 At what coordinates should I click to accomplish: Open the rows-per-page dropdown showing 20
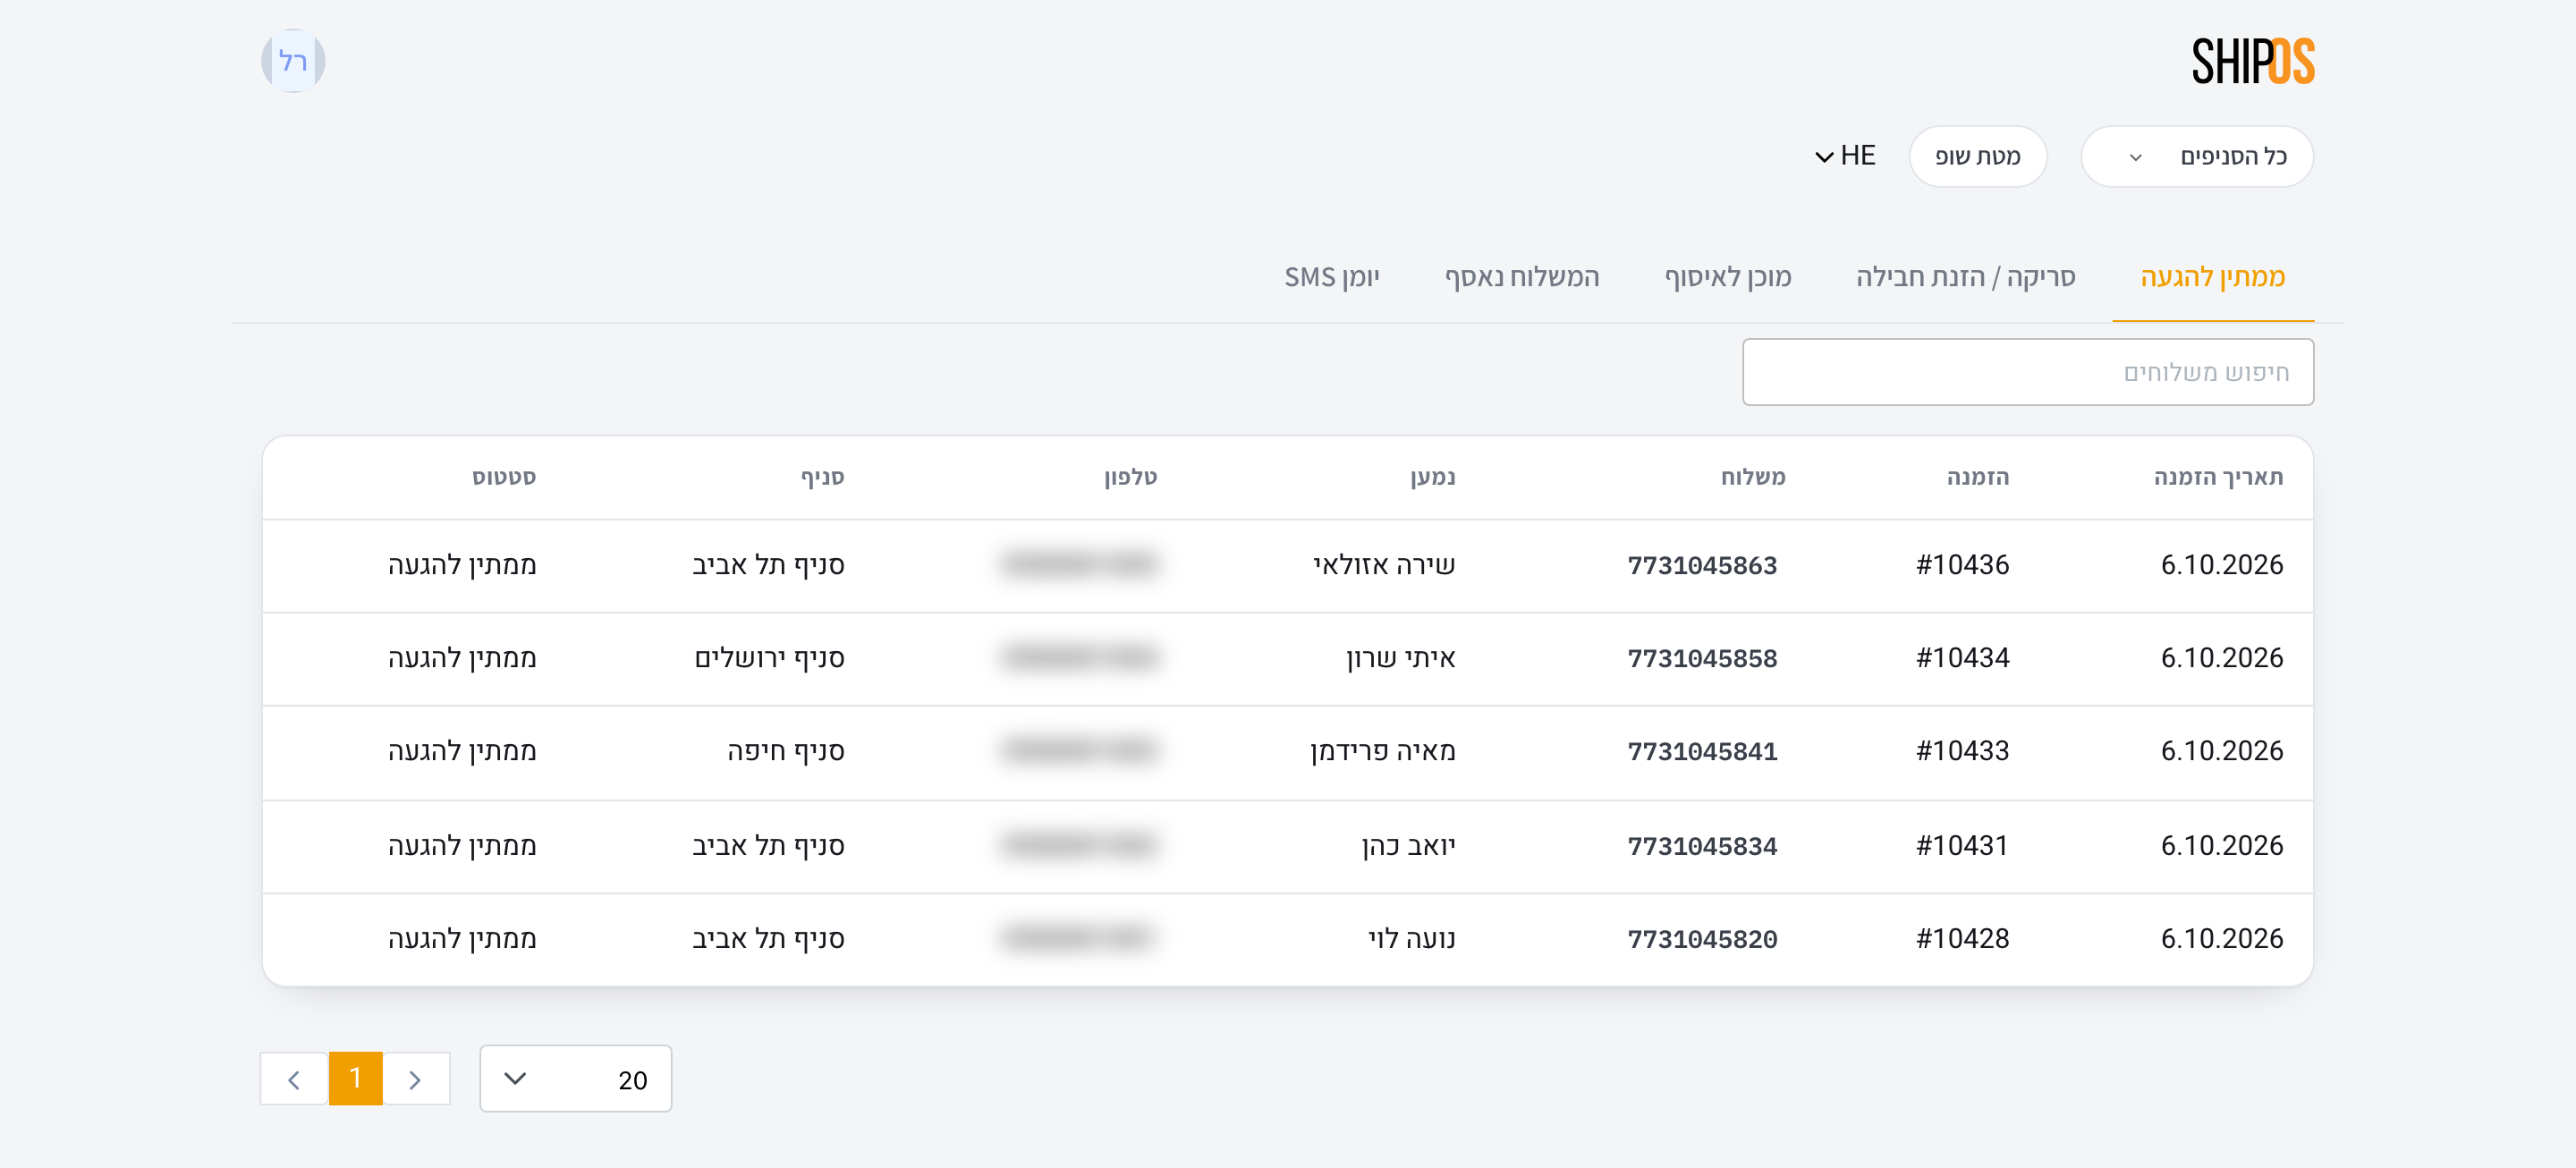click(575, 1079)
